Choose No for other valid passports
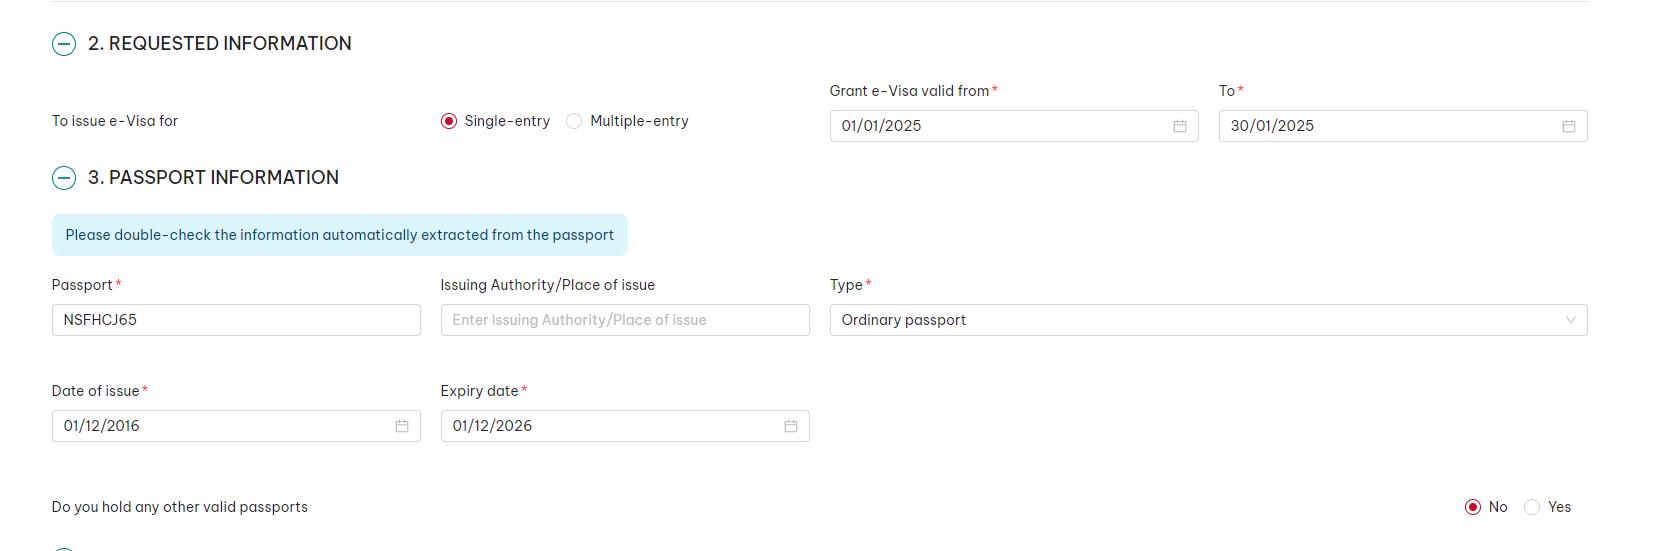 pyautogui.click(x=1472, y=507)
